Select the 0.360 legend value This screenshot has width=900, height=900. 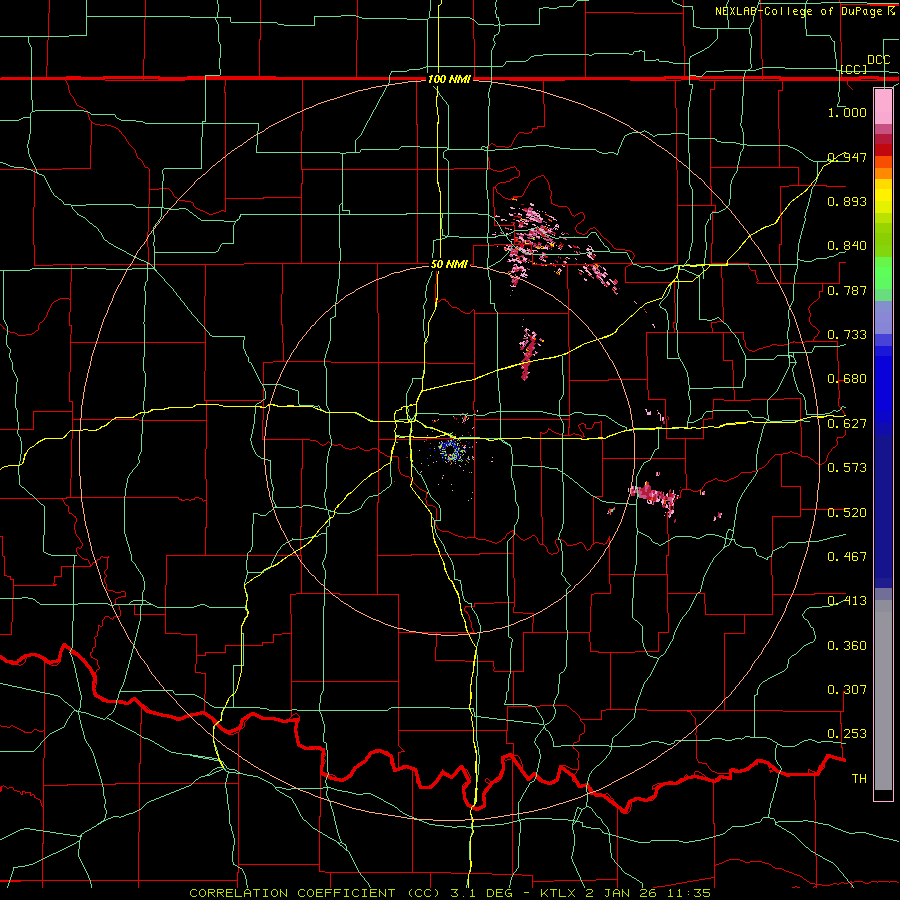pos(847,646)
